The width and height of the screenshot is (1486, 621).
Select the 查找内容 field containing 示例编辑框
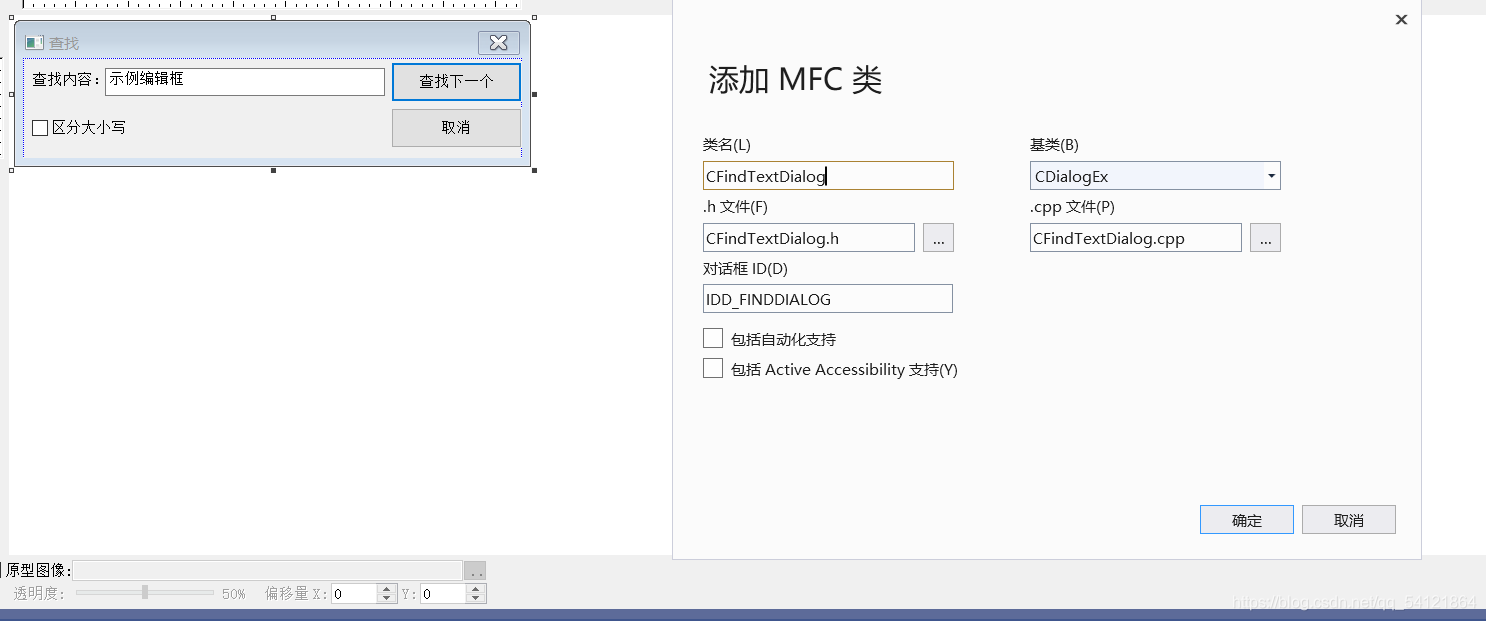[245, 81]
